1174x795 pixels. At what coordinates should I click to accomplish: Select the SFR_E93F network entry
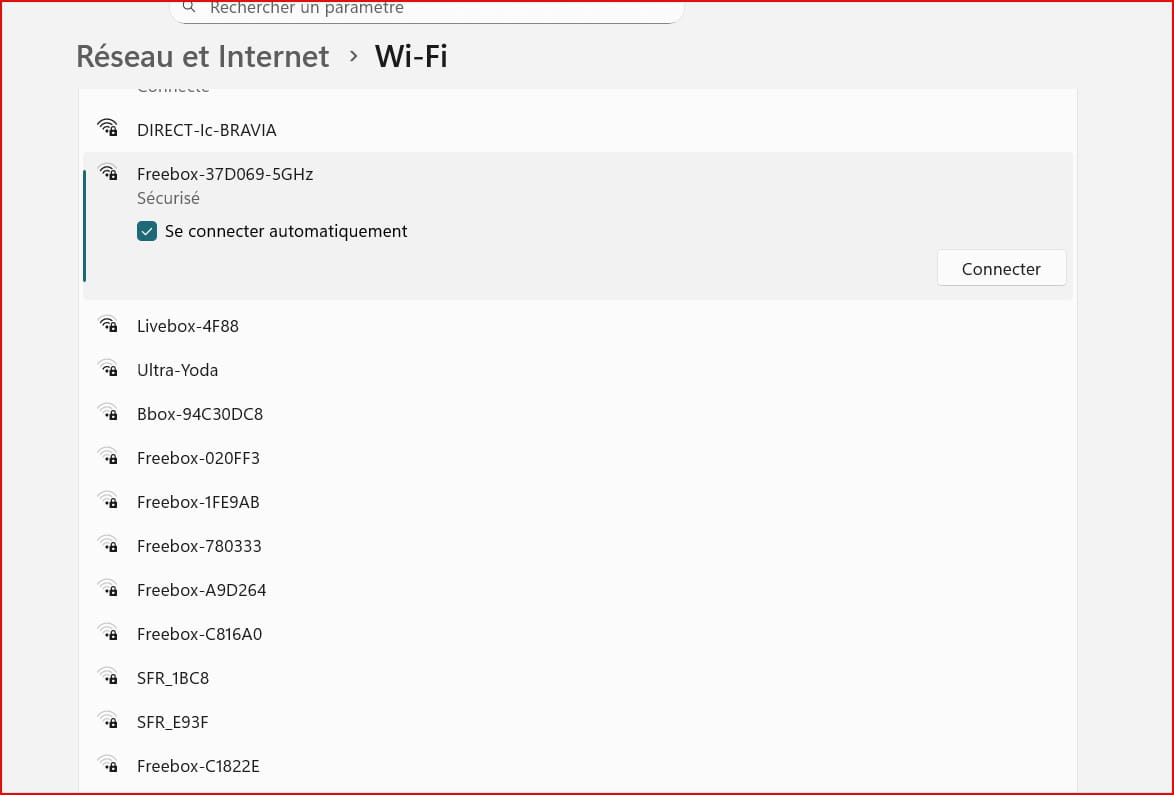click(172, 722)
